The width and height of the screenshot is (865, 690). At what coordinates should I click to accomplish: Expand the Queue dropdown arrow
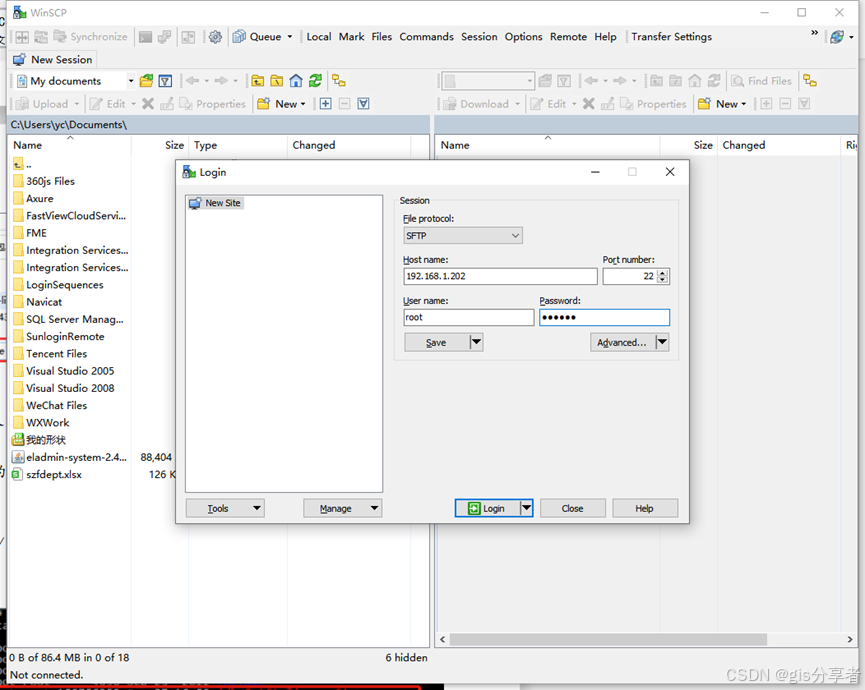(x=290, y=37)
